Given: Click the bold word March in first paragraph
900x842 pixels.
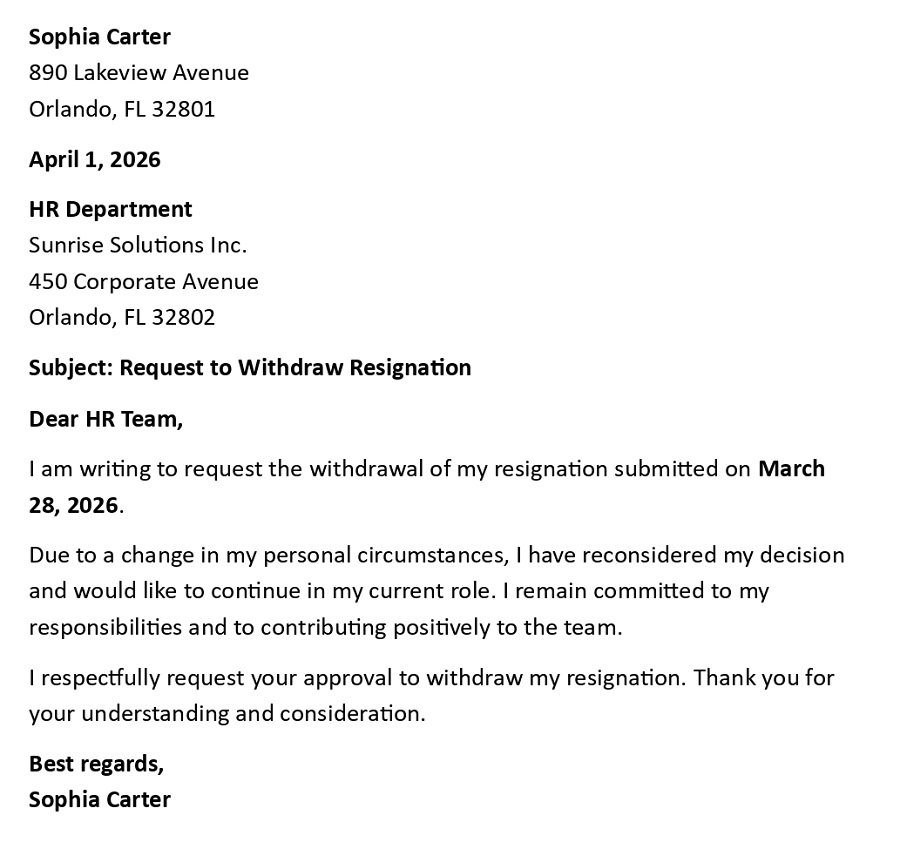Looking at the screenshot, I should [791, 469].
